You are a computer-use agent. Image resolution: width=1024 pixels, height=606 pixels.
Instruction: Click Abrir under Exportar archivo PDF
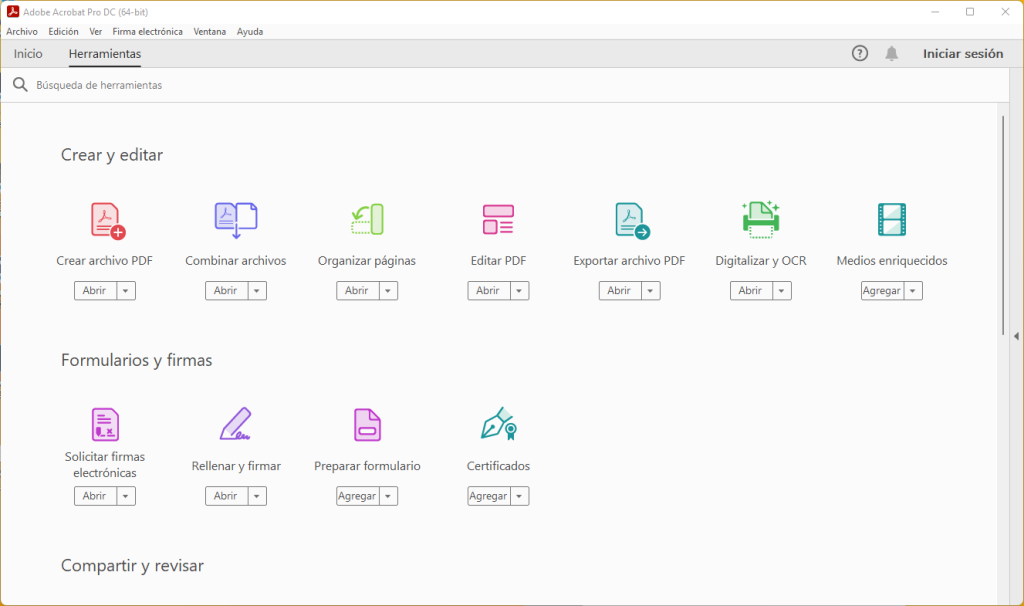(620, 291)
